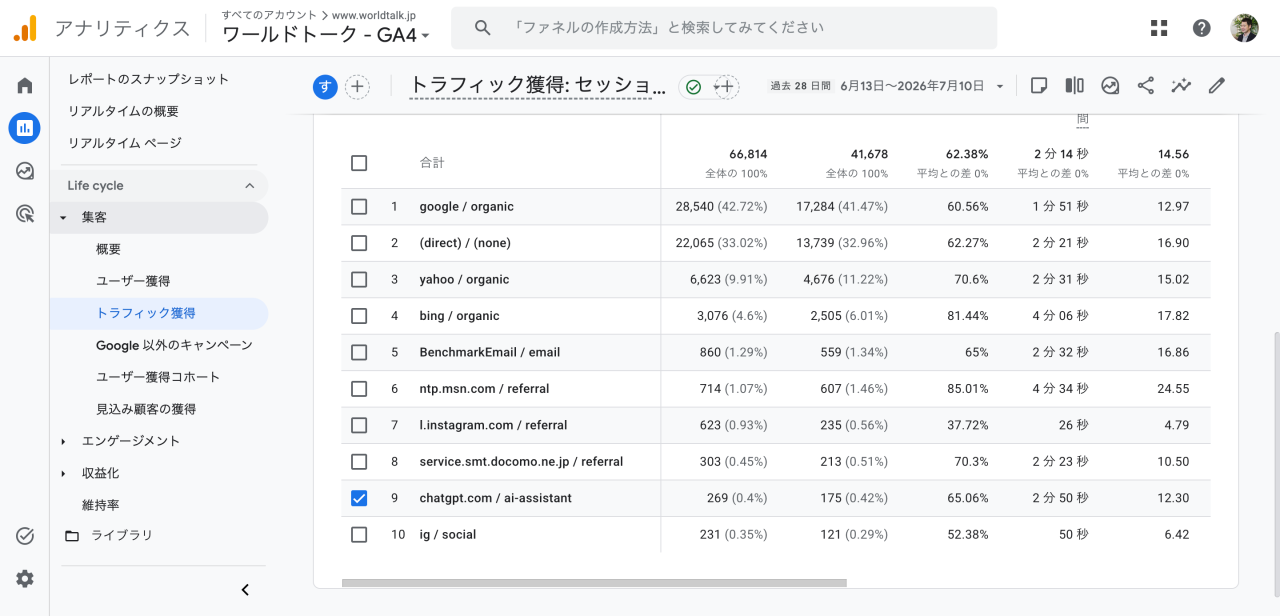Image resolution: width=1280 pixels, height=616 pixels.
Task: Check the ig / social row
Action: [x=359, y=535]
